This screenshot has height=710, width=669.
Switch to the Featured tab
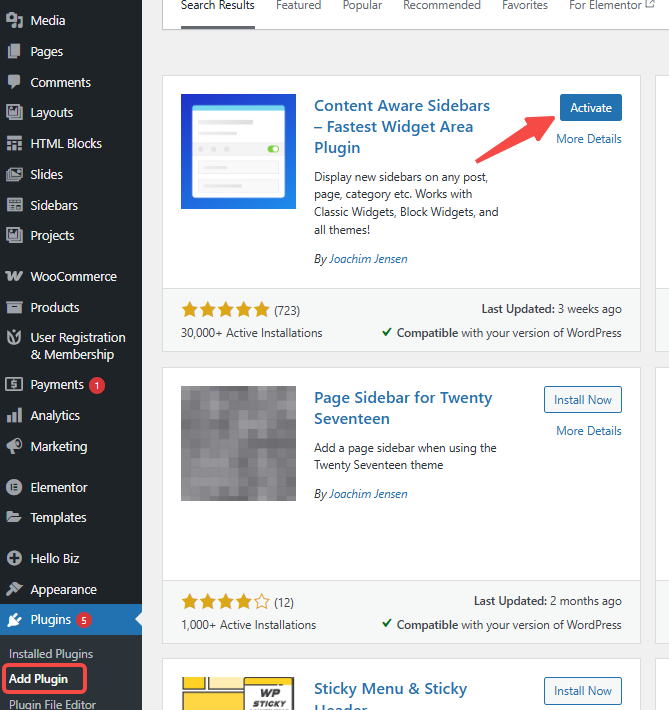click(298, 6)
